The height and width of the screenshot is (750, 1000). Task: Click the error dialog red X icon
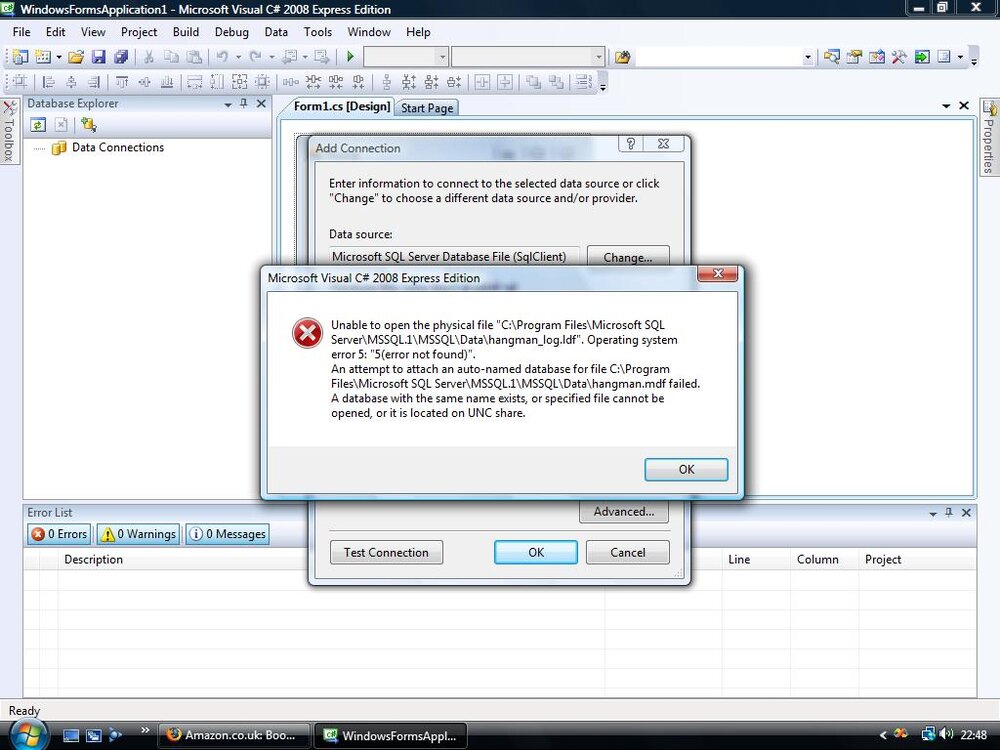[307, 333]
